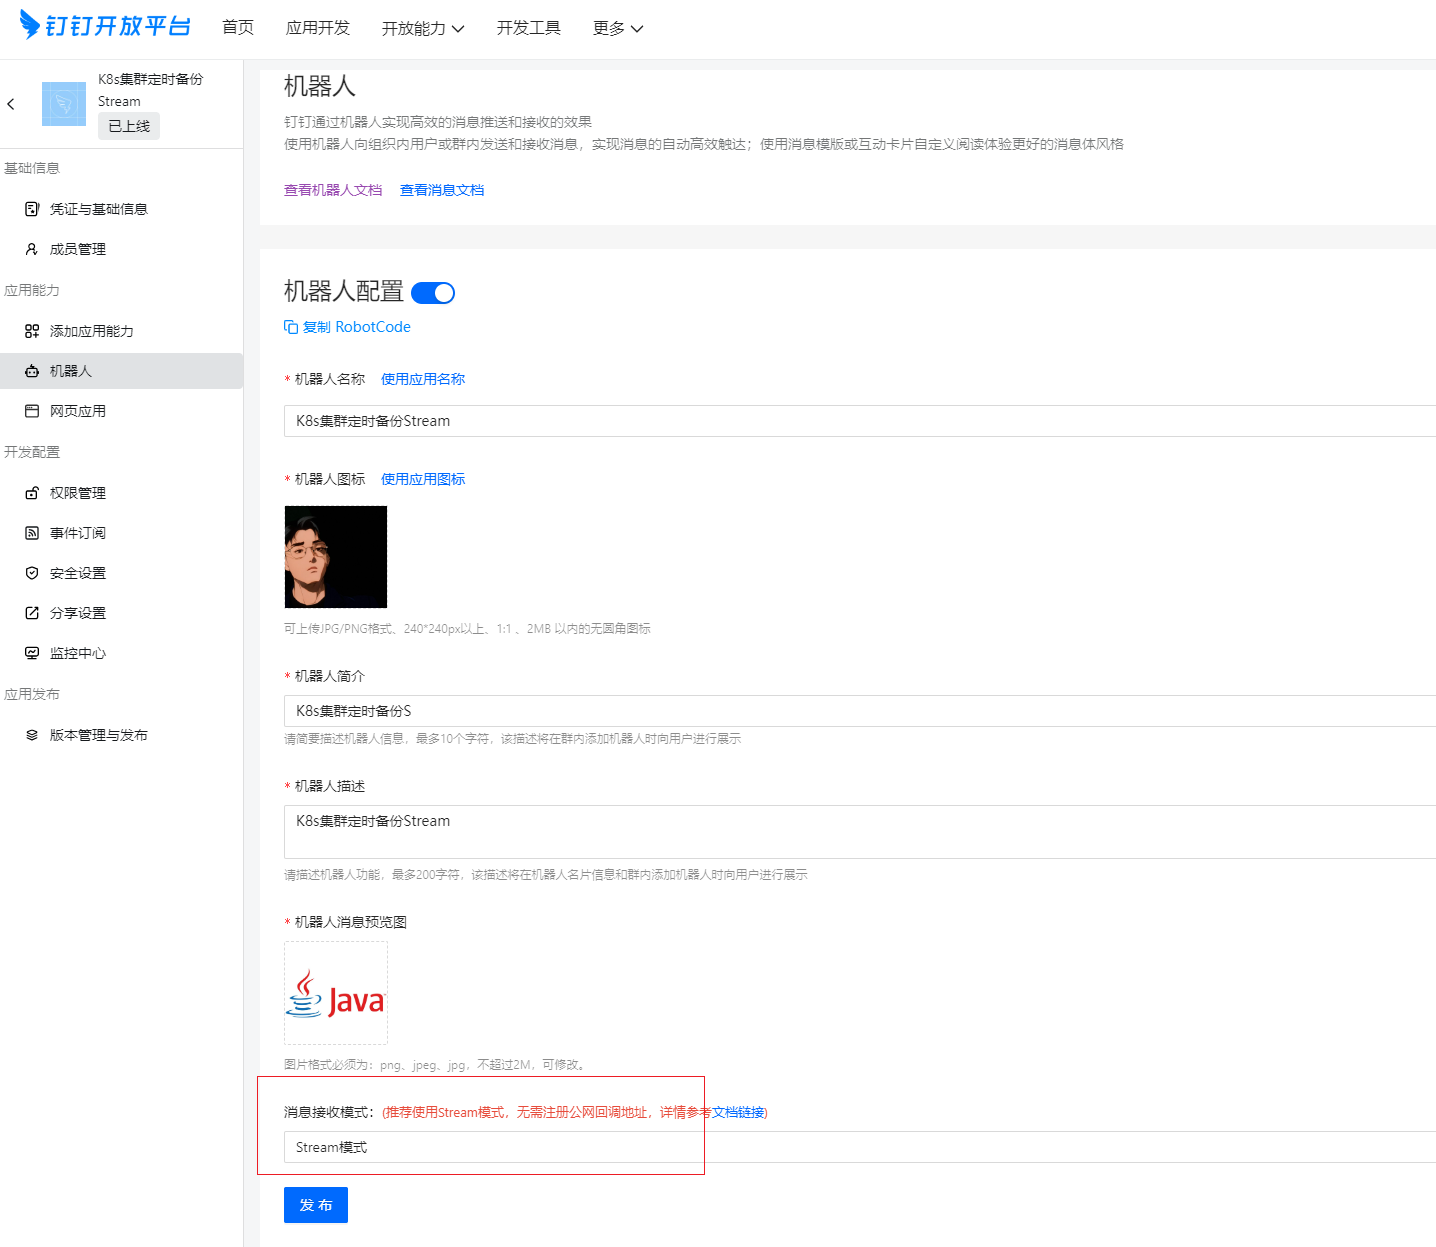Click the 使用应用名称 link
This screenshot has width=1436, height=1247.
point(423,379)
